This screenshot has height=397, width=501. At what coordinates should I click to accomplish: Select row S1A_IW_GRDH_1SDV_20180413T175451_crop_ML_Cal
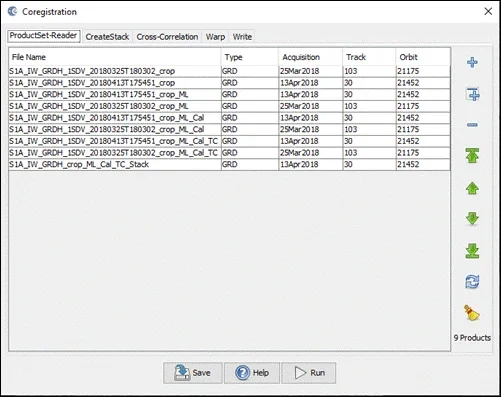(229, 118)
